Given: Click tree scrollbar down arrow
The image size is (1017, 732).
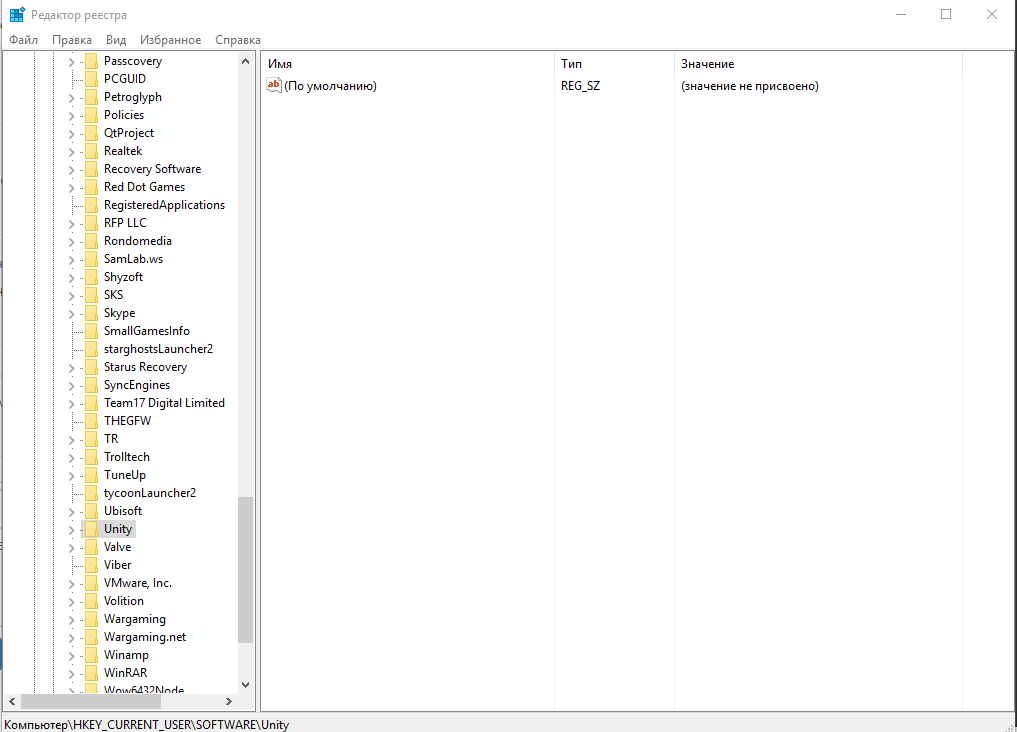Looking at the screenshot, I should (245, 685).
